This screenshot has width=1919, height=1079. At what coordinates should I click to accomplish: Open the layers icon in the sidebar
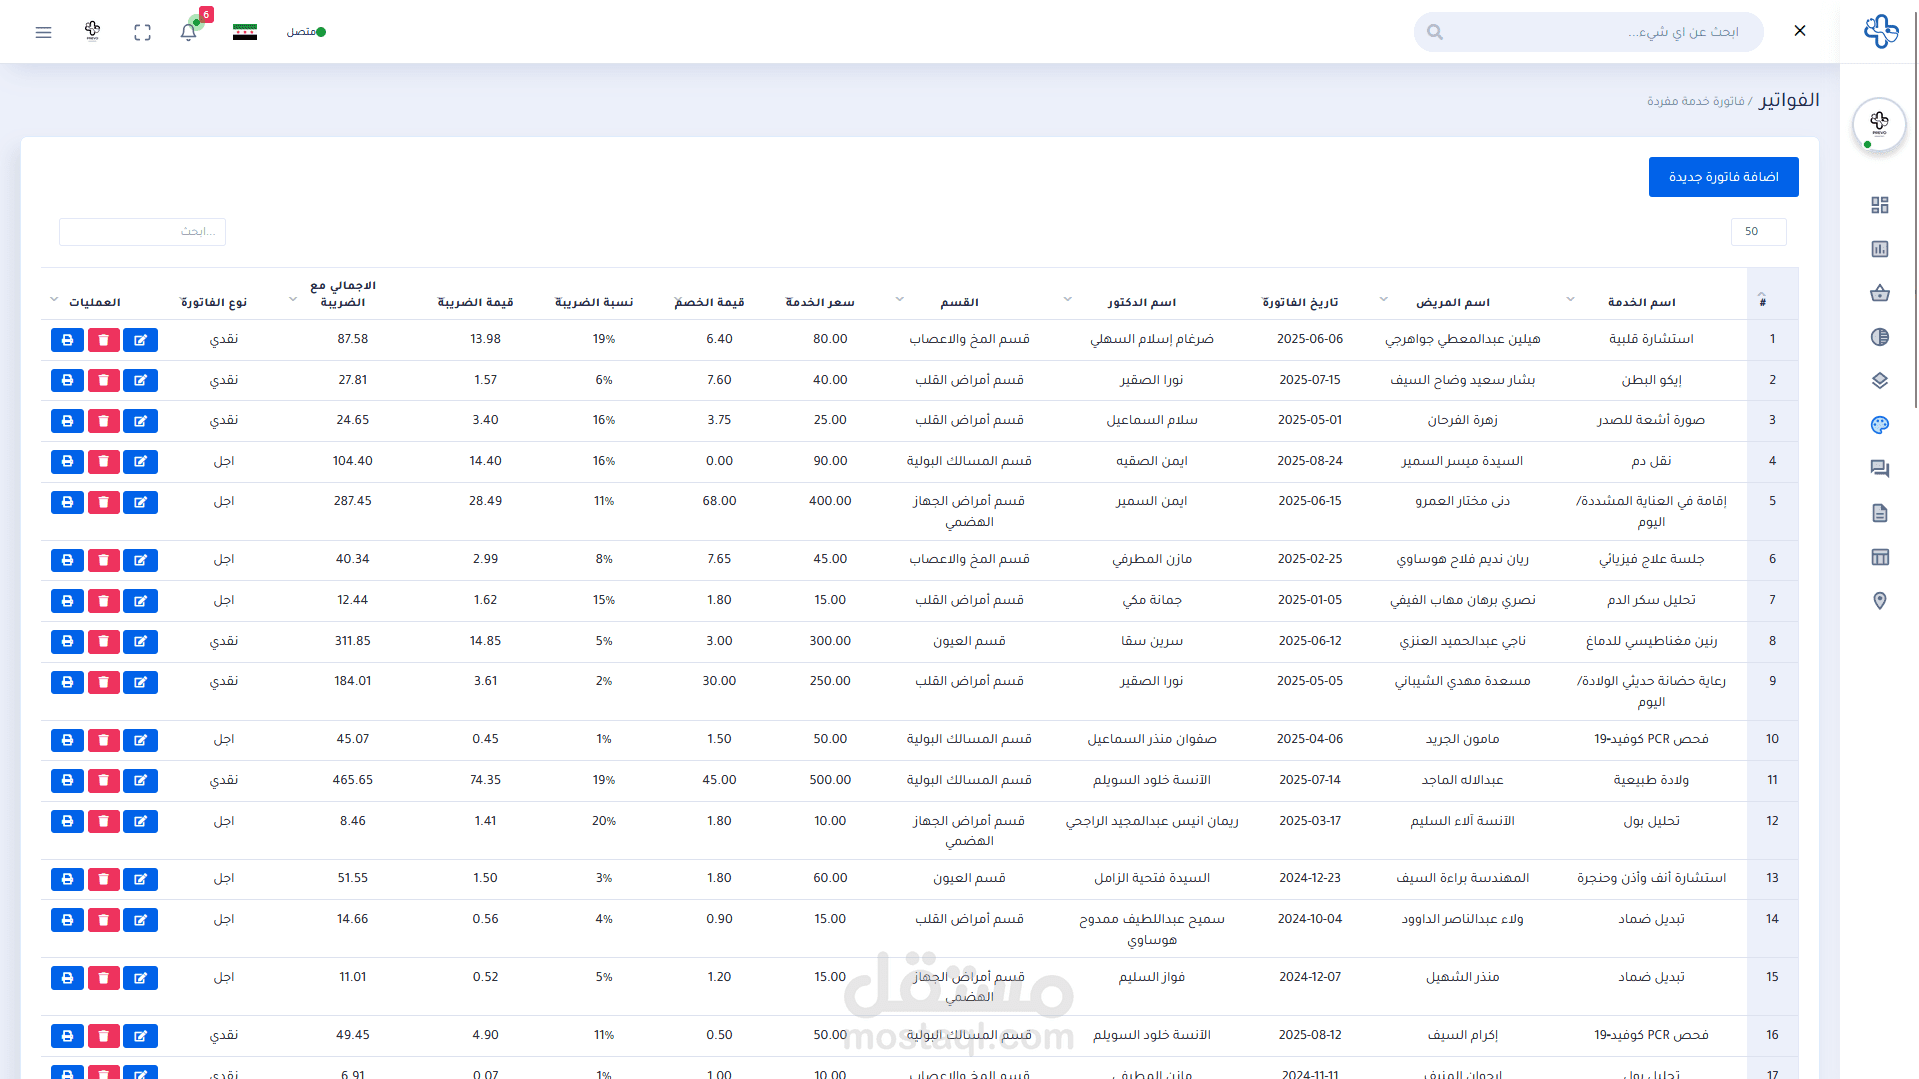point(1880,381)
